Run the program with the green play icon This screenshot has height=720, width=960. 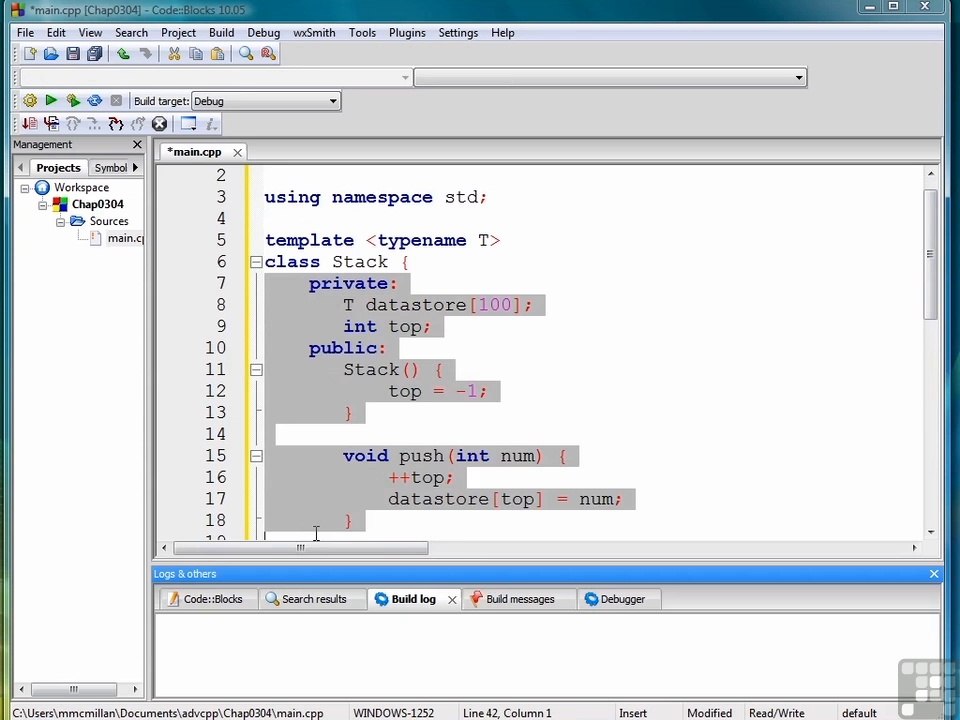point(51,100)
